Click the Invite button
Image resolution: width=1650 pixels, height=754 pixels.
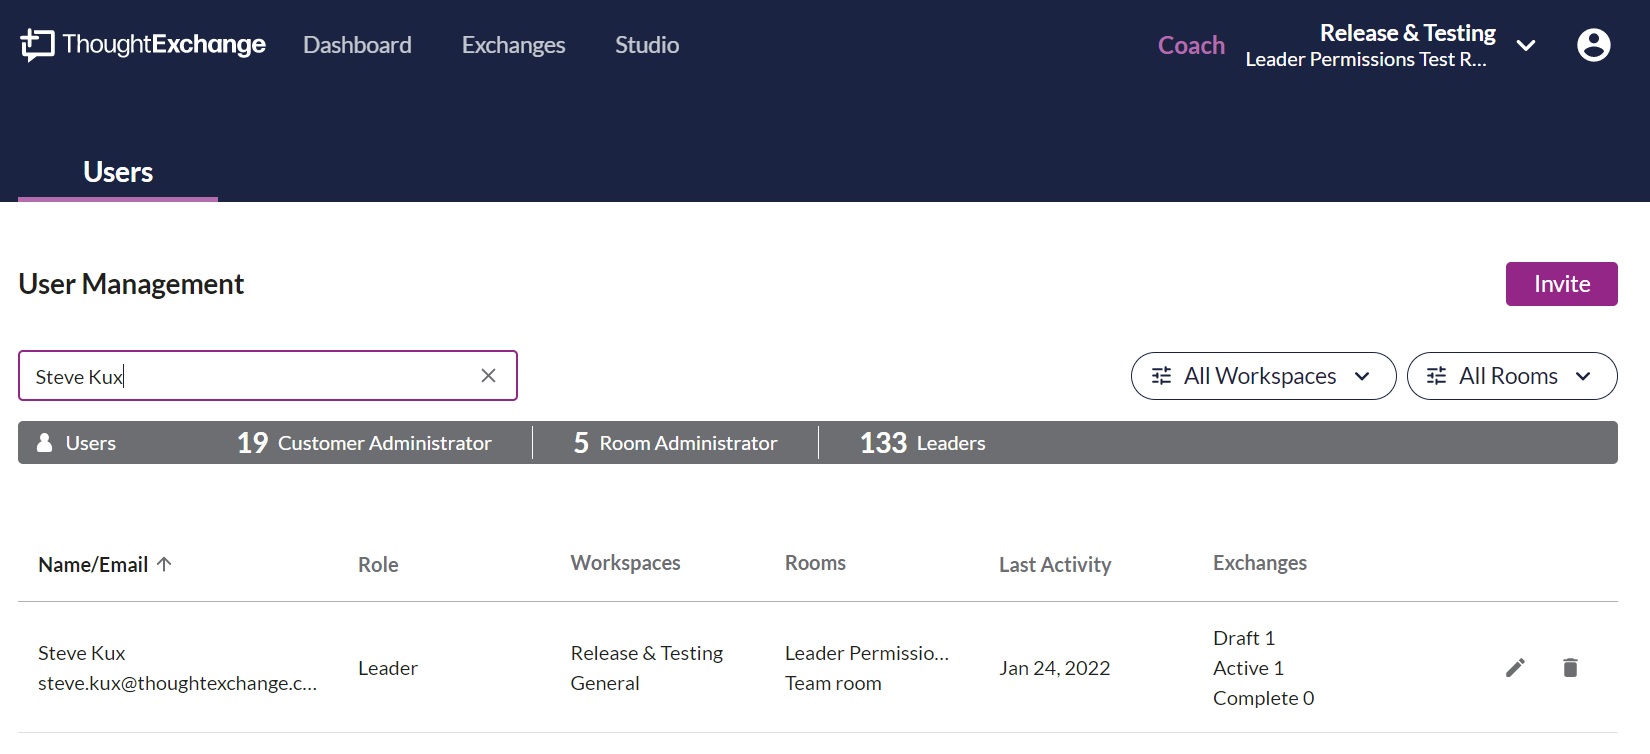tap(1561, 284)
